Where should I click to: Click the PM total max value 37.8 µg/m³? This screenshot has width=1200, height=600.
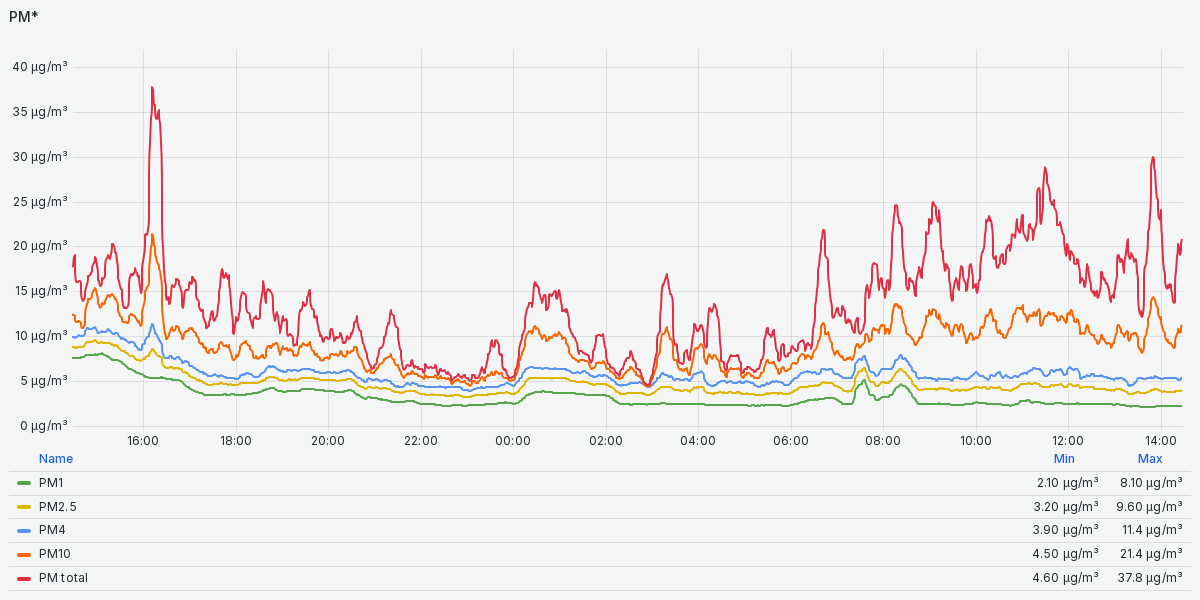(x=1149, y=578)
